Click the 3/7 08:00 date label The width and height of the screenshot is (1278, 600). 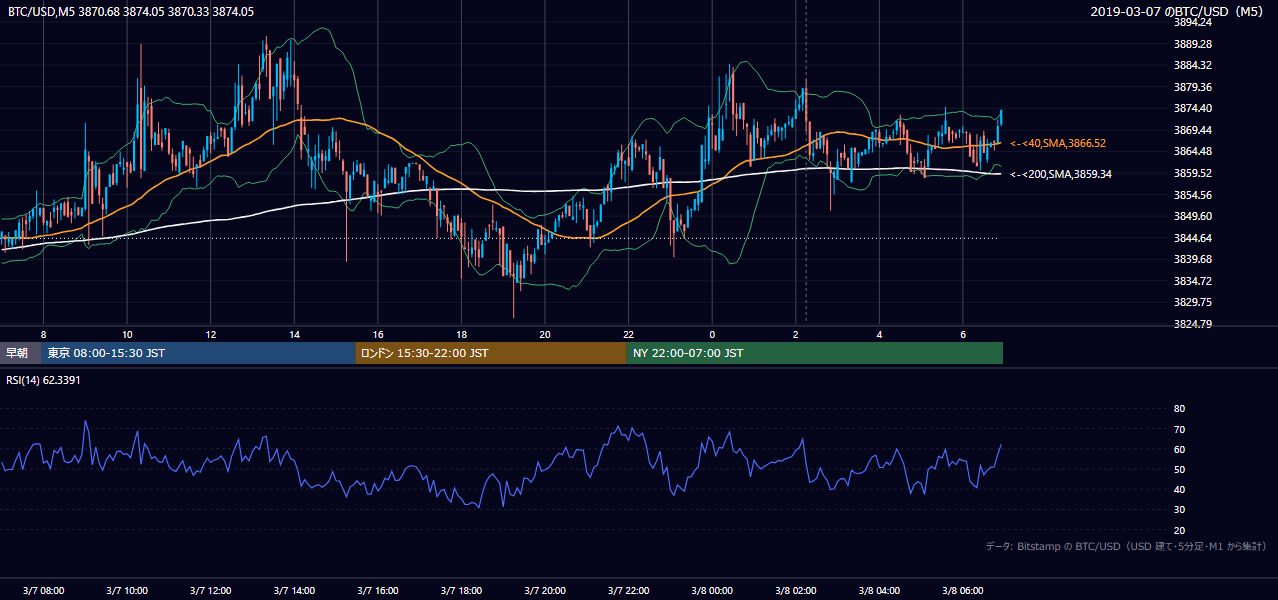point(43,591)
